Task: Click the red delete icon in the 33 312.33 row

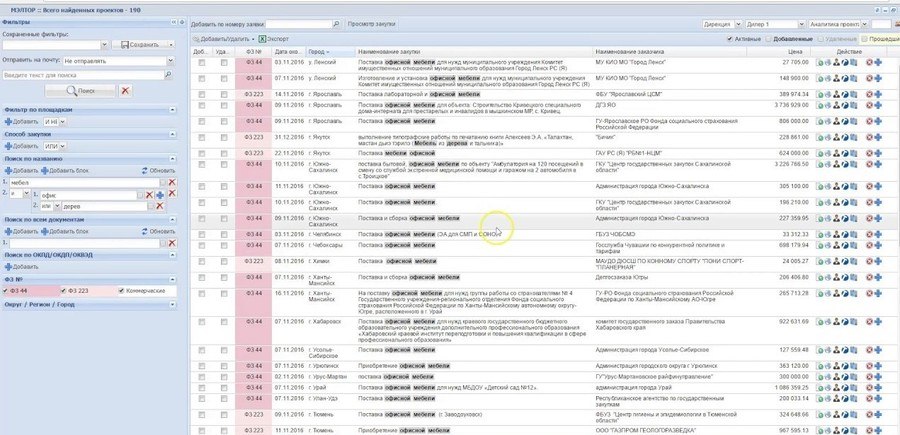Action: click(x=869, y=235)
